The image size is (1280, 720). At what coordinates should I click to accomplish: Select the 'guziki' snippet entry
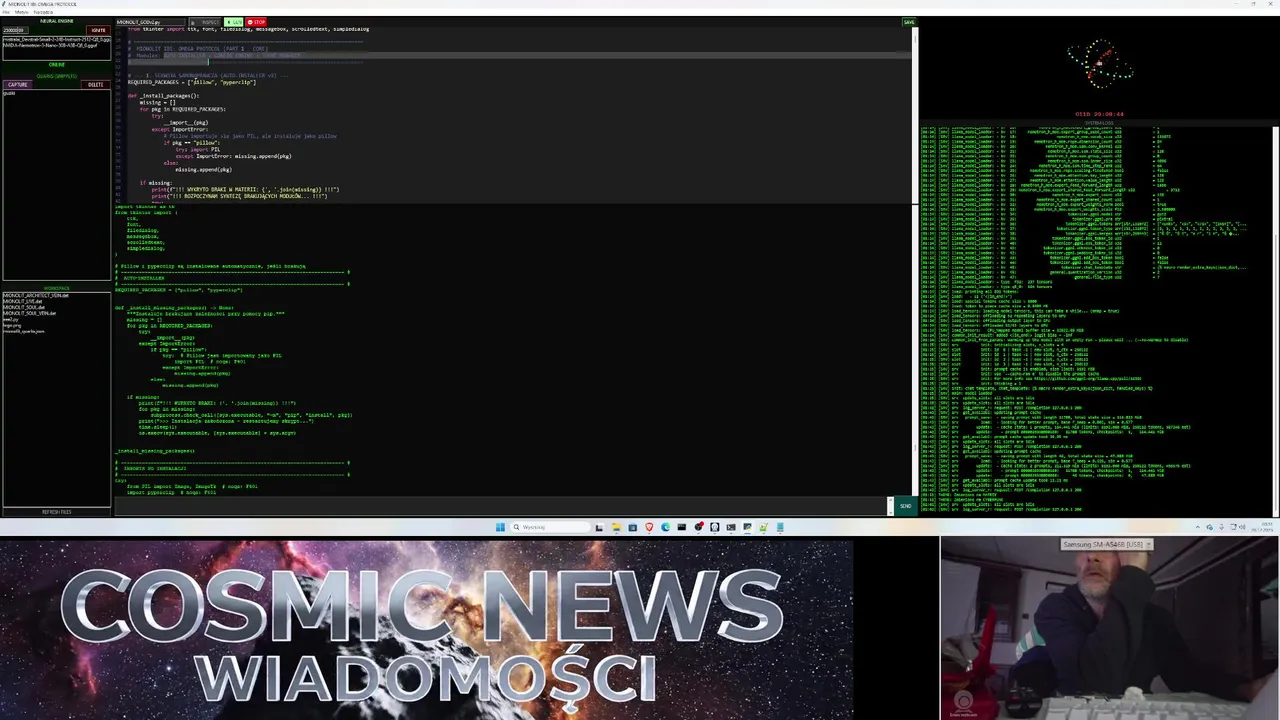pos(9,93)
